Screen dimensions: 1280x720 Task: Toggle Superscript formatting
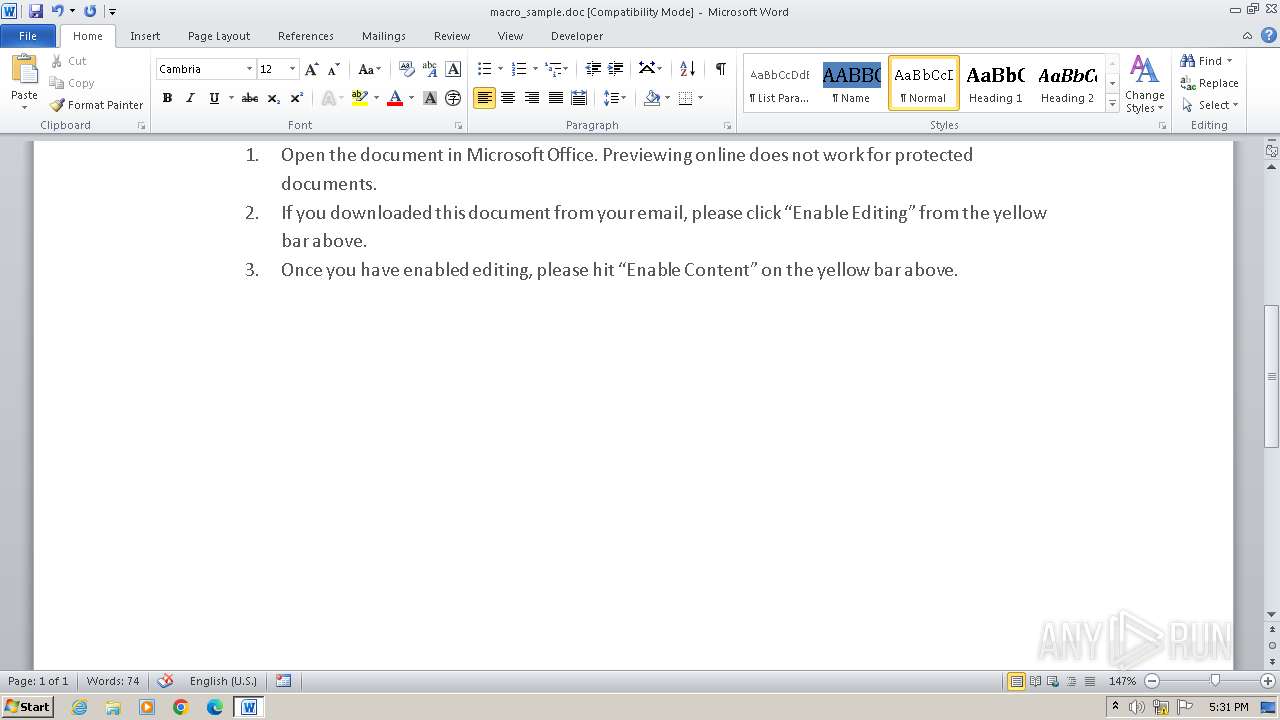pos(297,98)
